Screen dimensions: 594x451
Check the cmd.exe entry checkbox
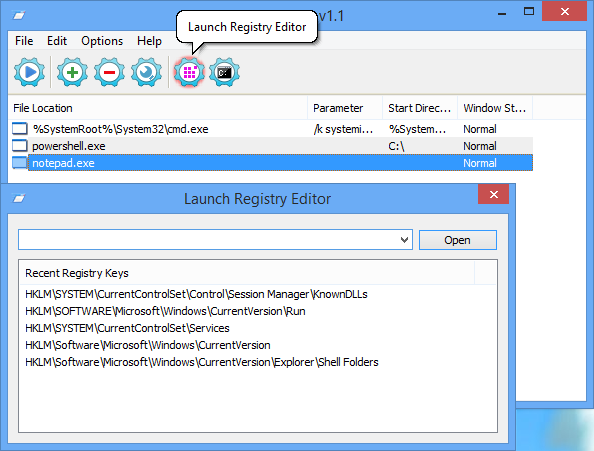pyautogui.click(x=20, y=129)
